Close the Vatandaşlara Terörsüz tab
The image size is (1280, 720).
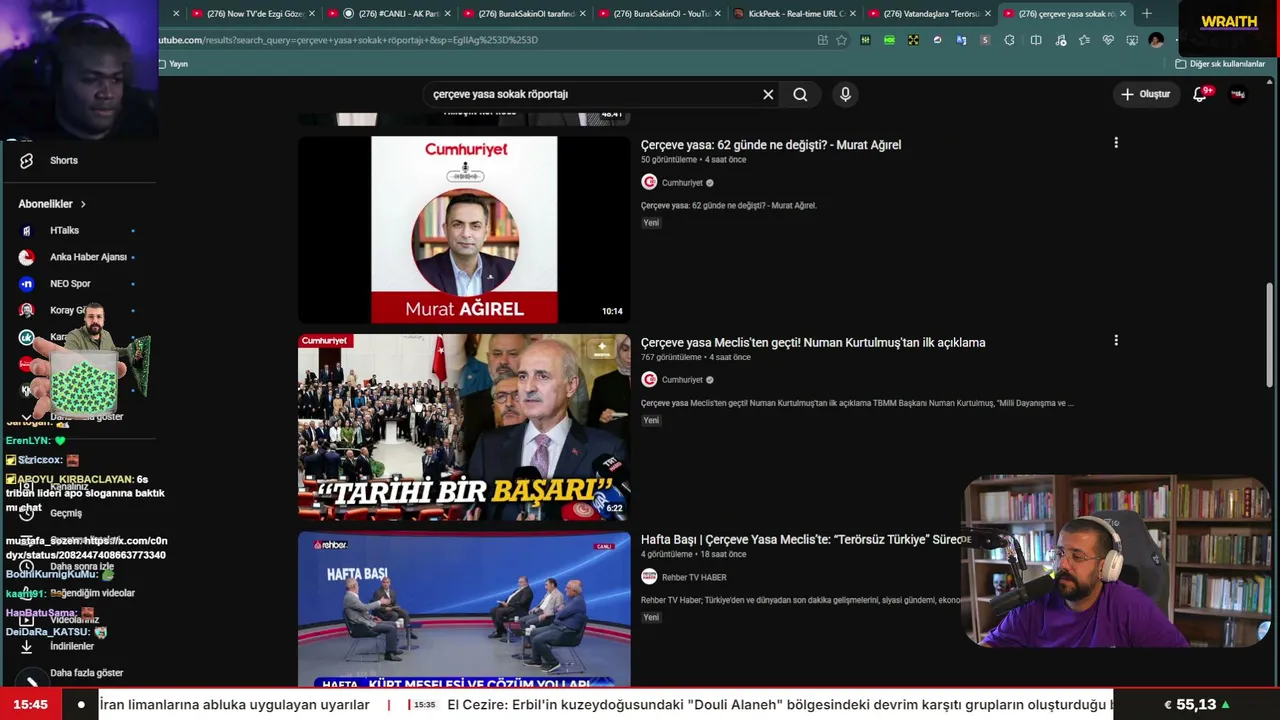pyautogui.click(x=988, y=13)
